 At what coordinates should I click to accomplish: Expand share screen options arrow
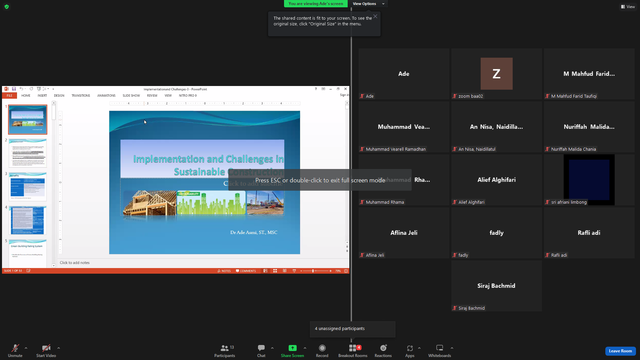click(304, 348)
